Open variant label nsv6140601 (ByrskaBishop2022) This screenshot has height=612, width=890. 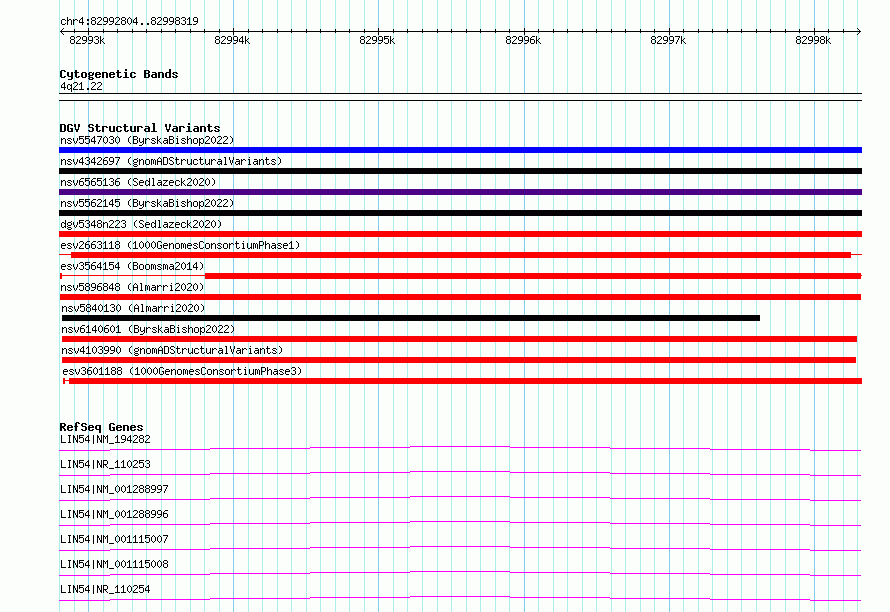(148, 329)
